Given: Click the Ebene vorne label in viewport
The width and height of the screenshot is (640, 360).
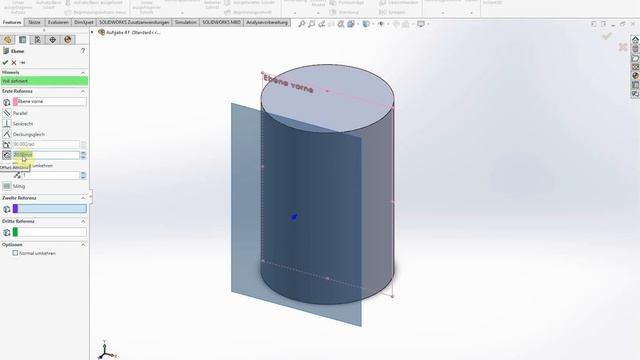Looking at the screenshot, I should [x=288, y=84].
